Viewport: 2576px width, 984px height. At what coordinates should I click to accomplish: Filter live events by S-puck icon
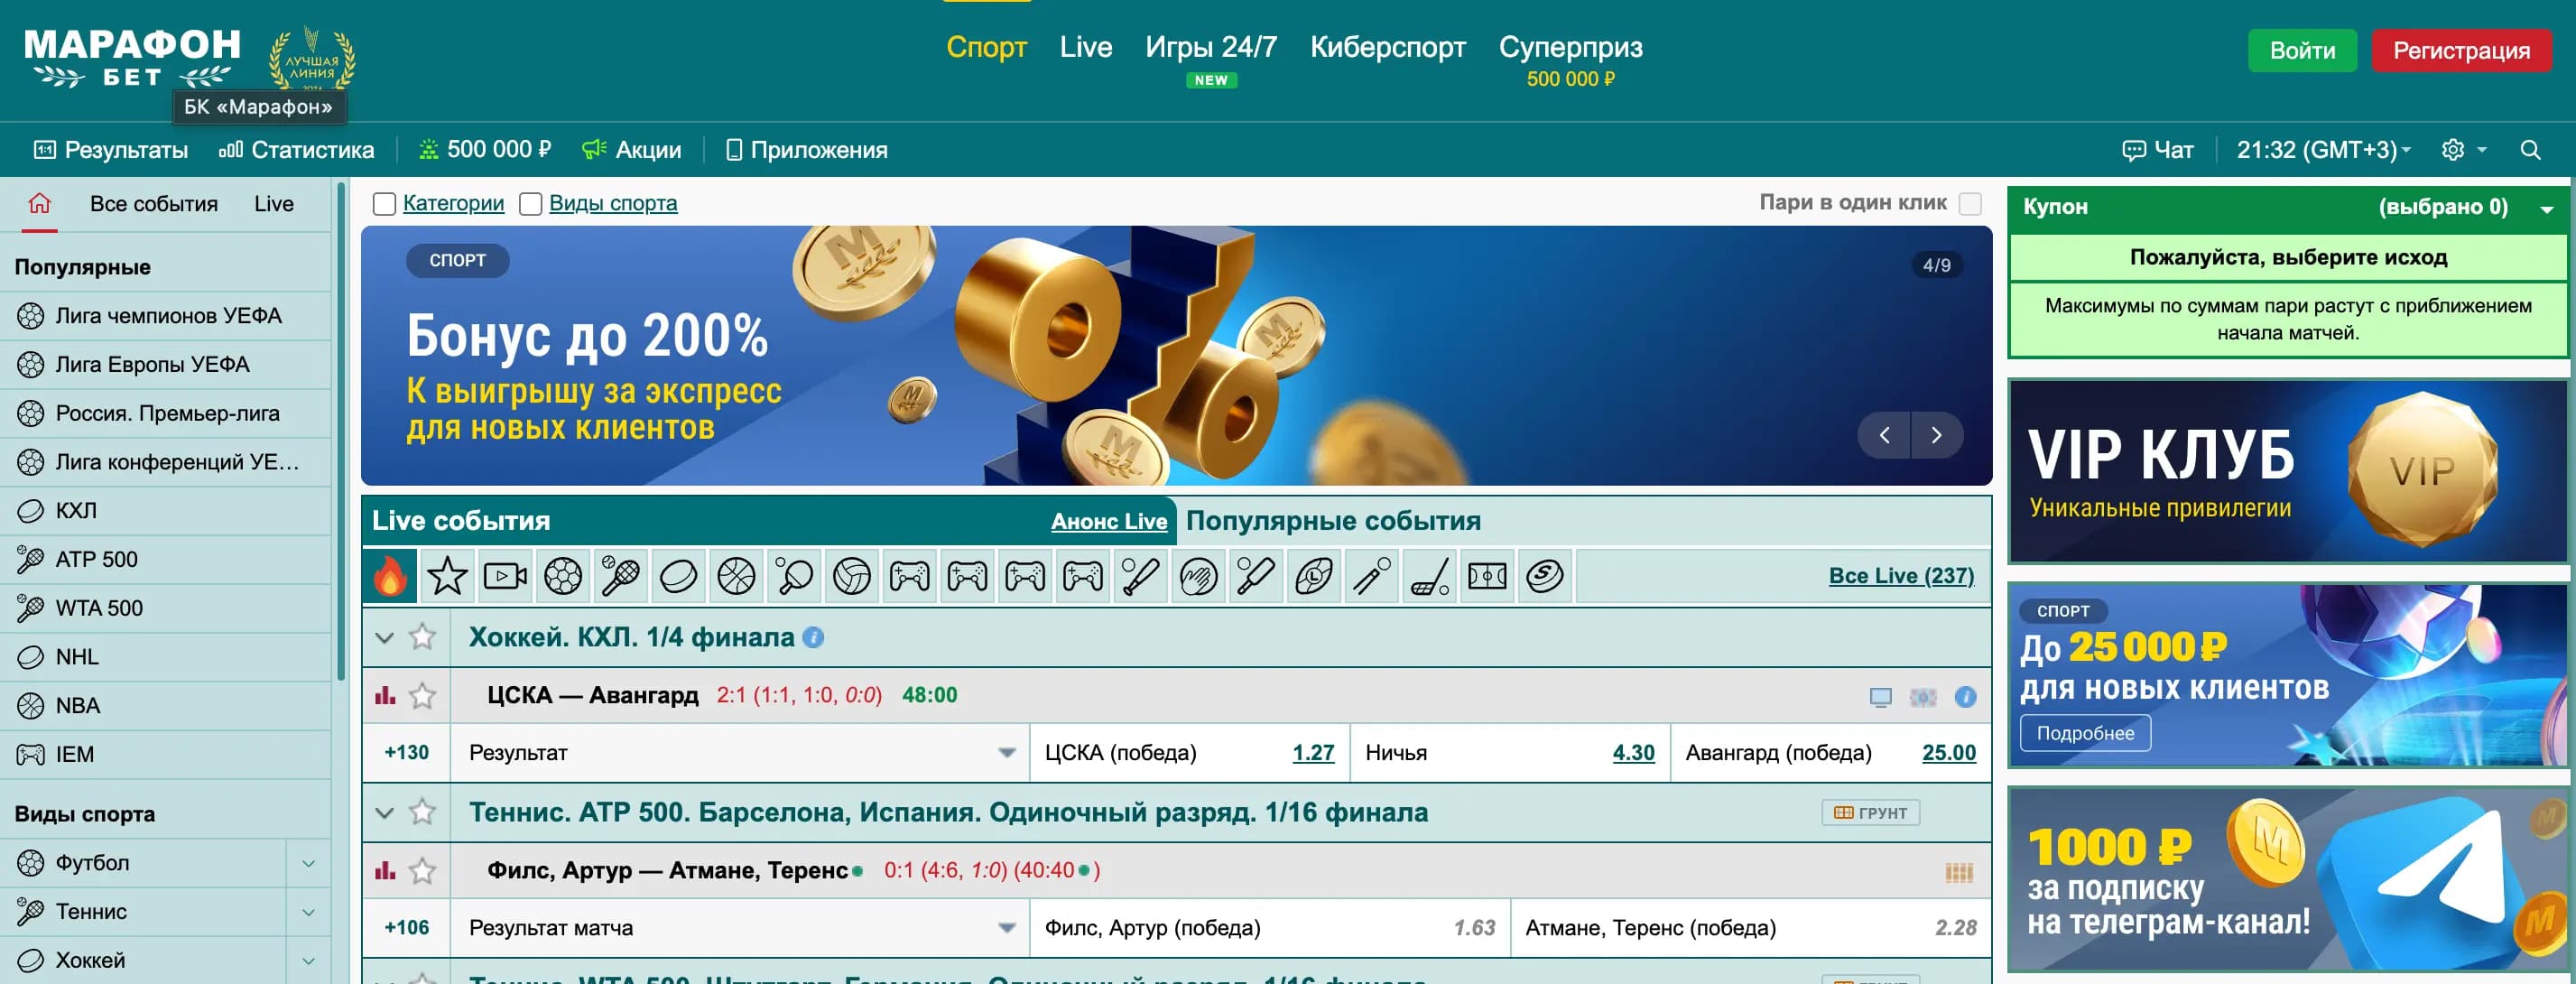[x=1545, y=576]
